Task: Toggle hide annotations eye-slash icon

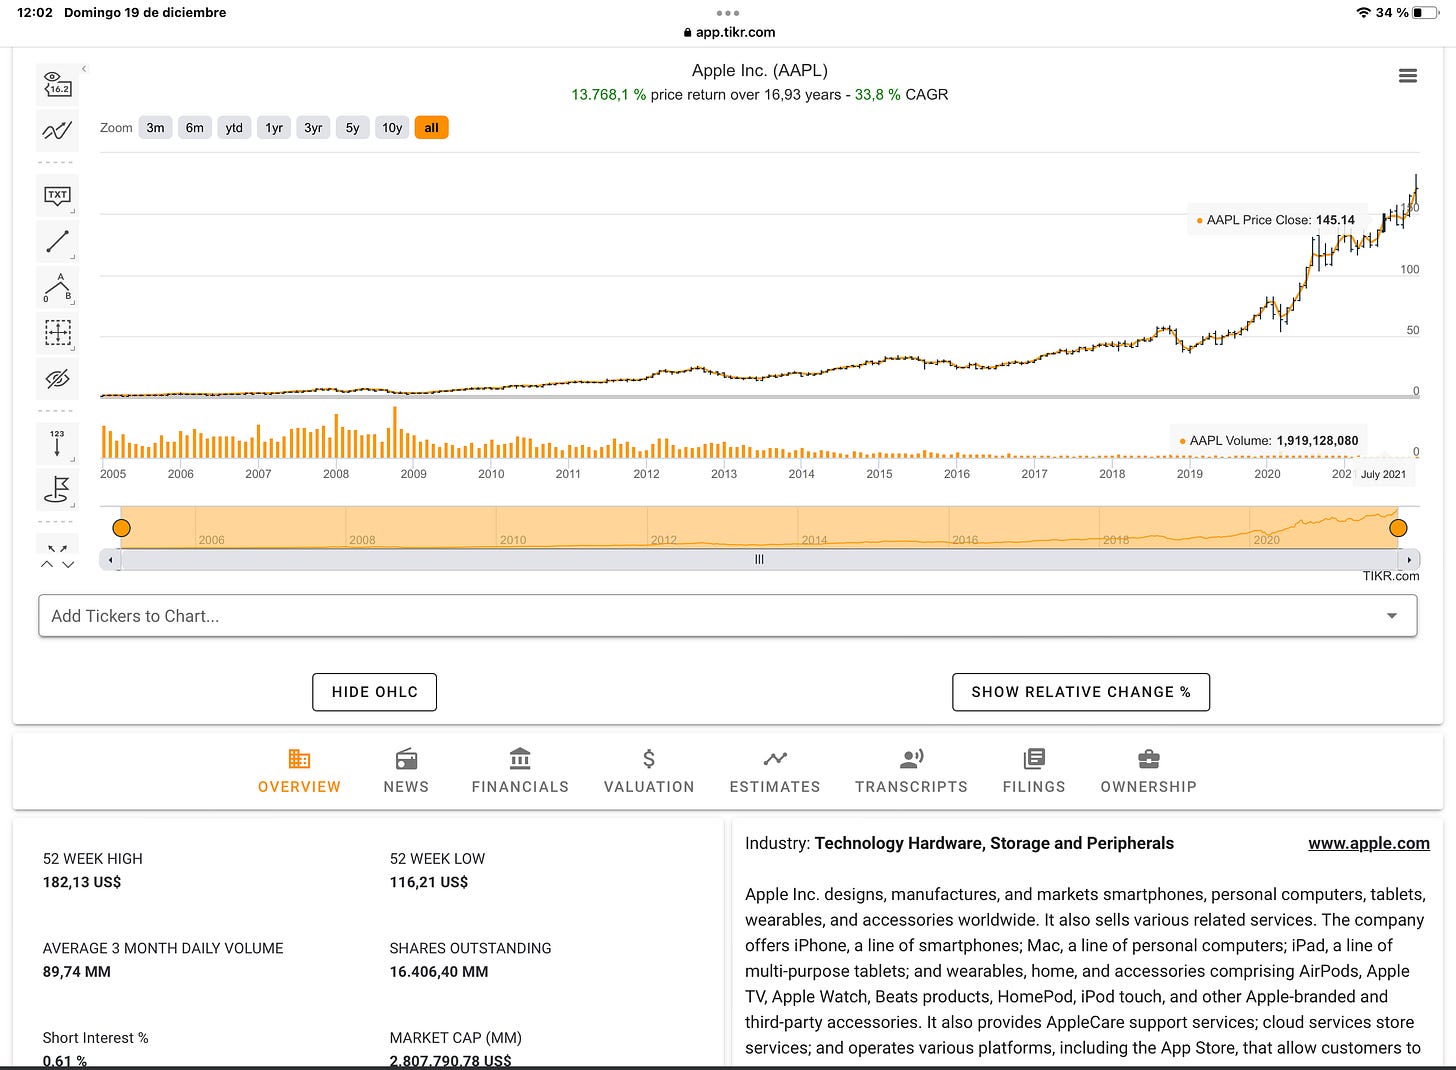Action: pyautogui.click(x=58, y=378)
